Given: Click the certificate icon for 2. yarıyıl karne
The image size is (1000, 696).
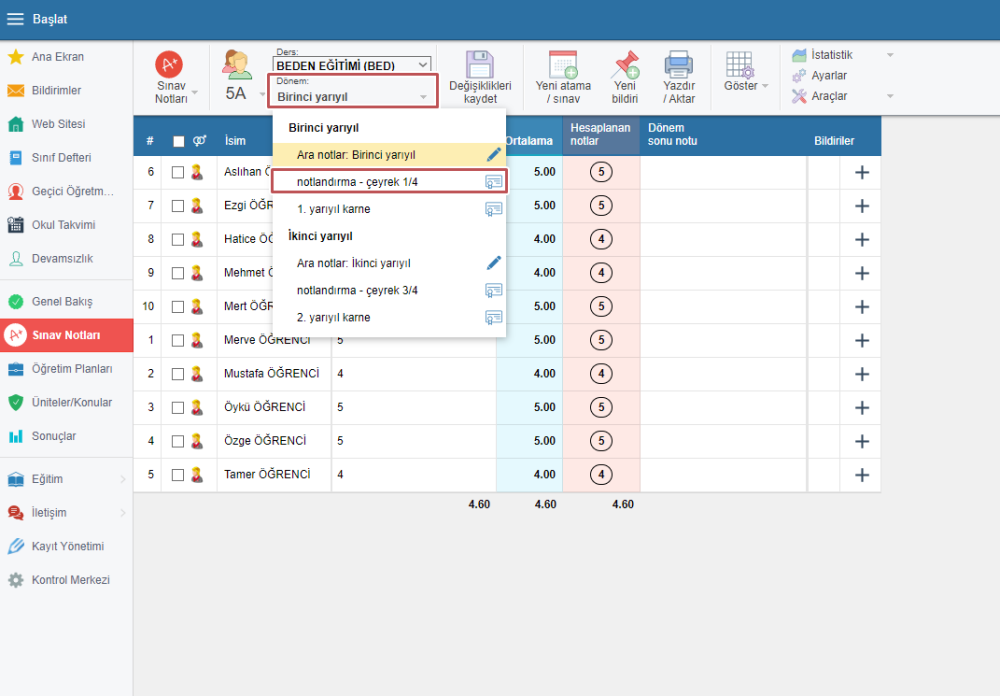Looking at the screenshot, I should pos(494,317).
